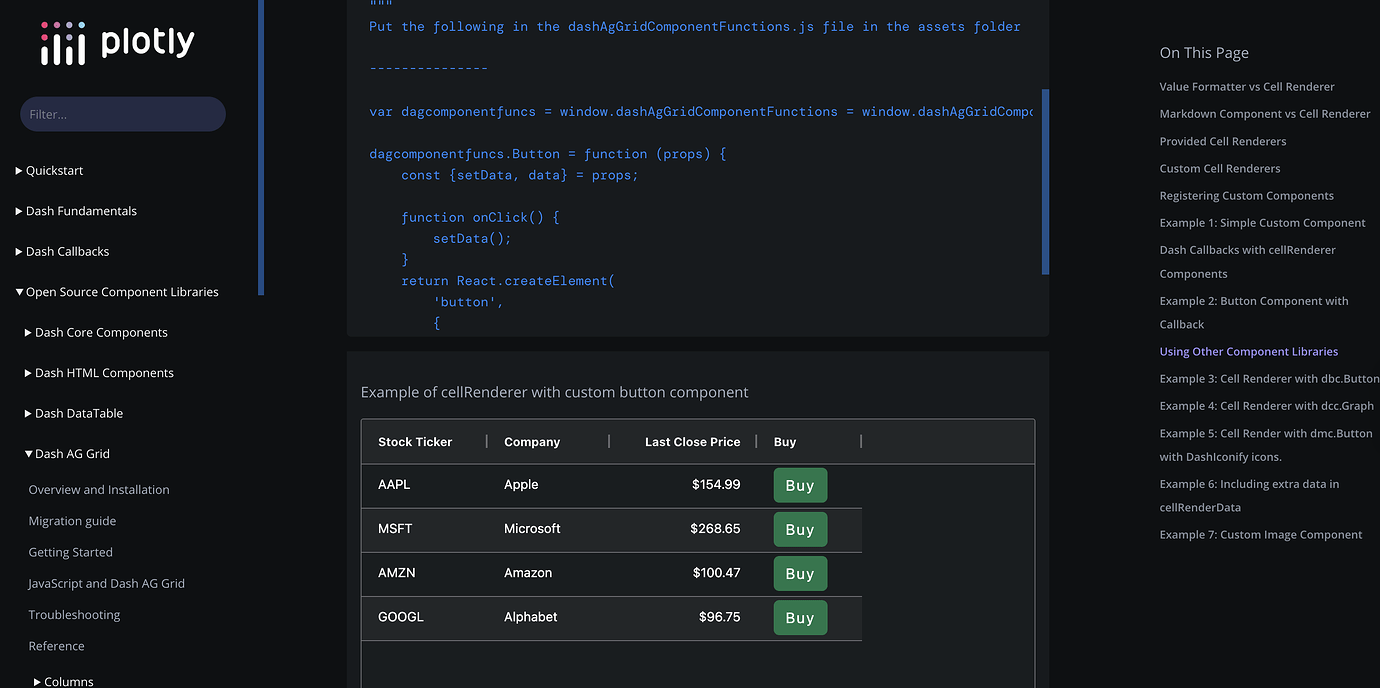
Task: Open the Migration guide page
Action: click(72, 521)
